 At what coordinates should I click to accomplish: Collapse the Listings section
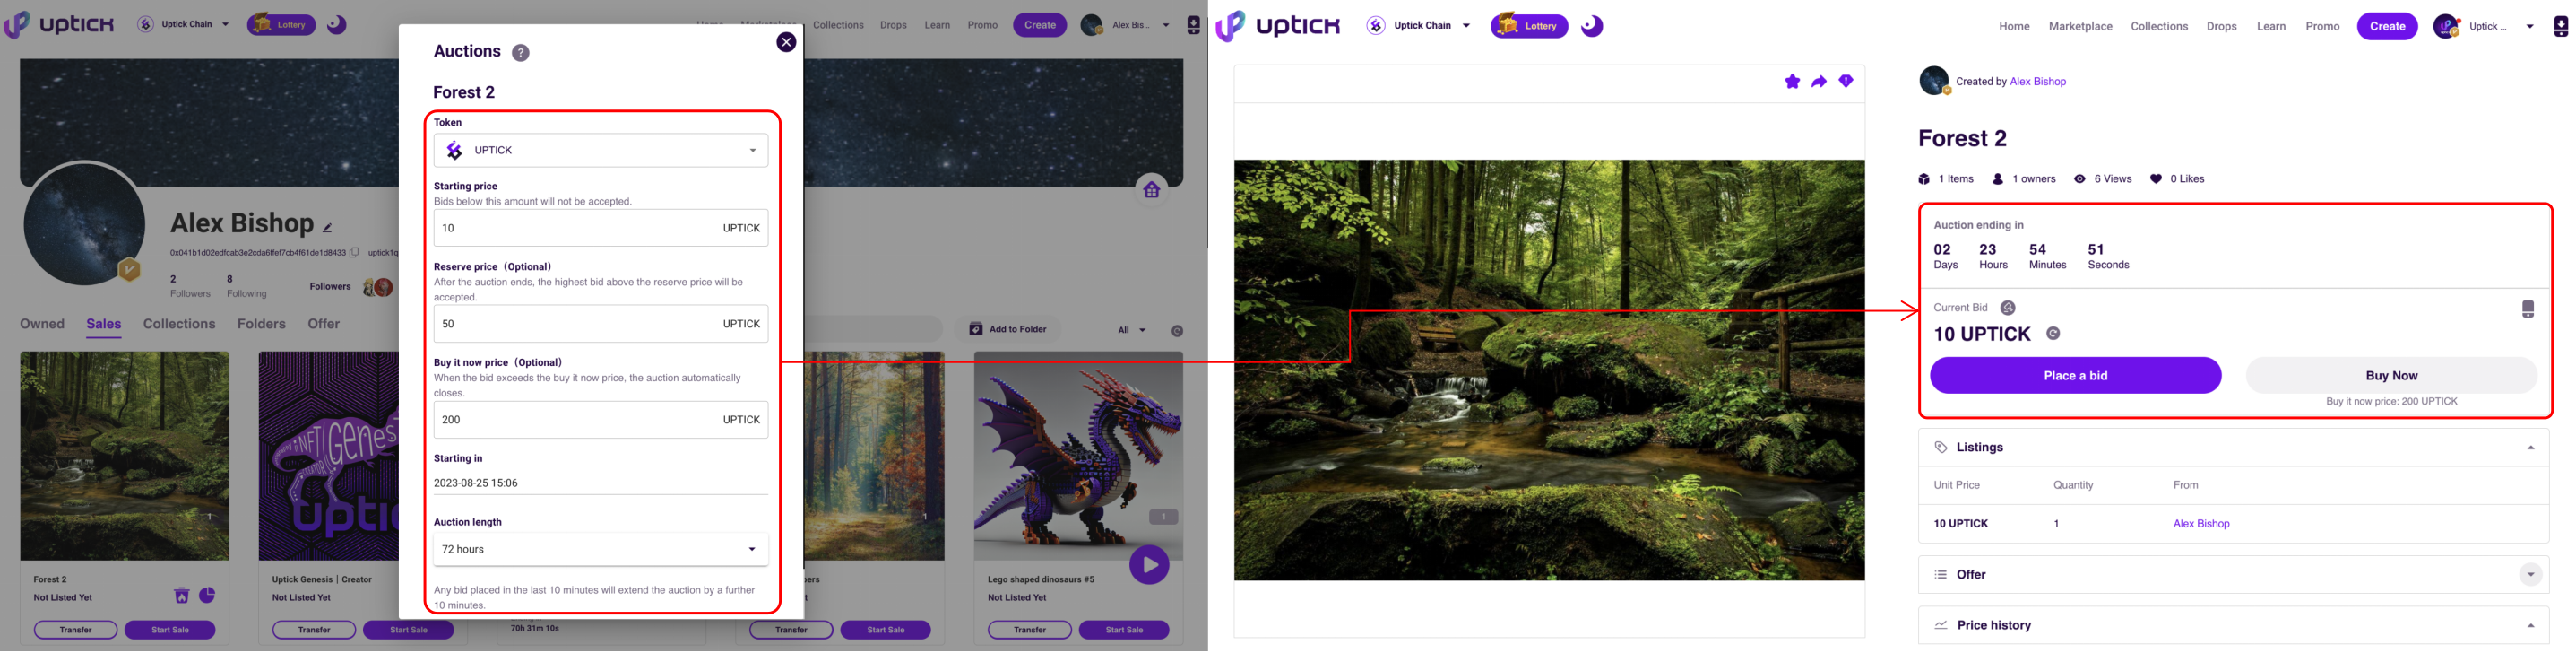click(2530, 448)
